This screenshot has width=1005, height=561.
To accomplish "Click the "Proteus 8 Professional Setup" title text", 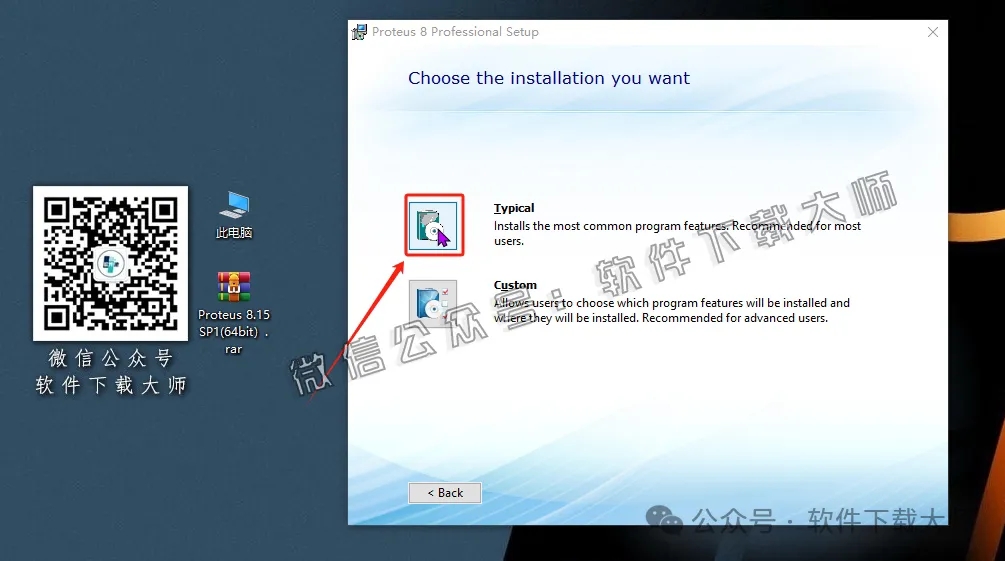I will pyautogui.click(x=455, y=32).
